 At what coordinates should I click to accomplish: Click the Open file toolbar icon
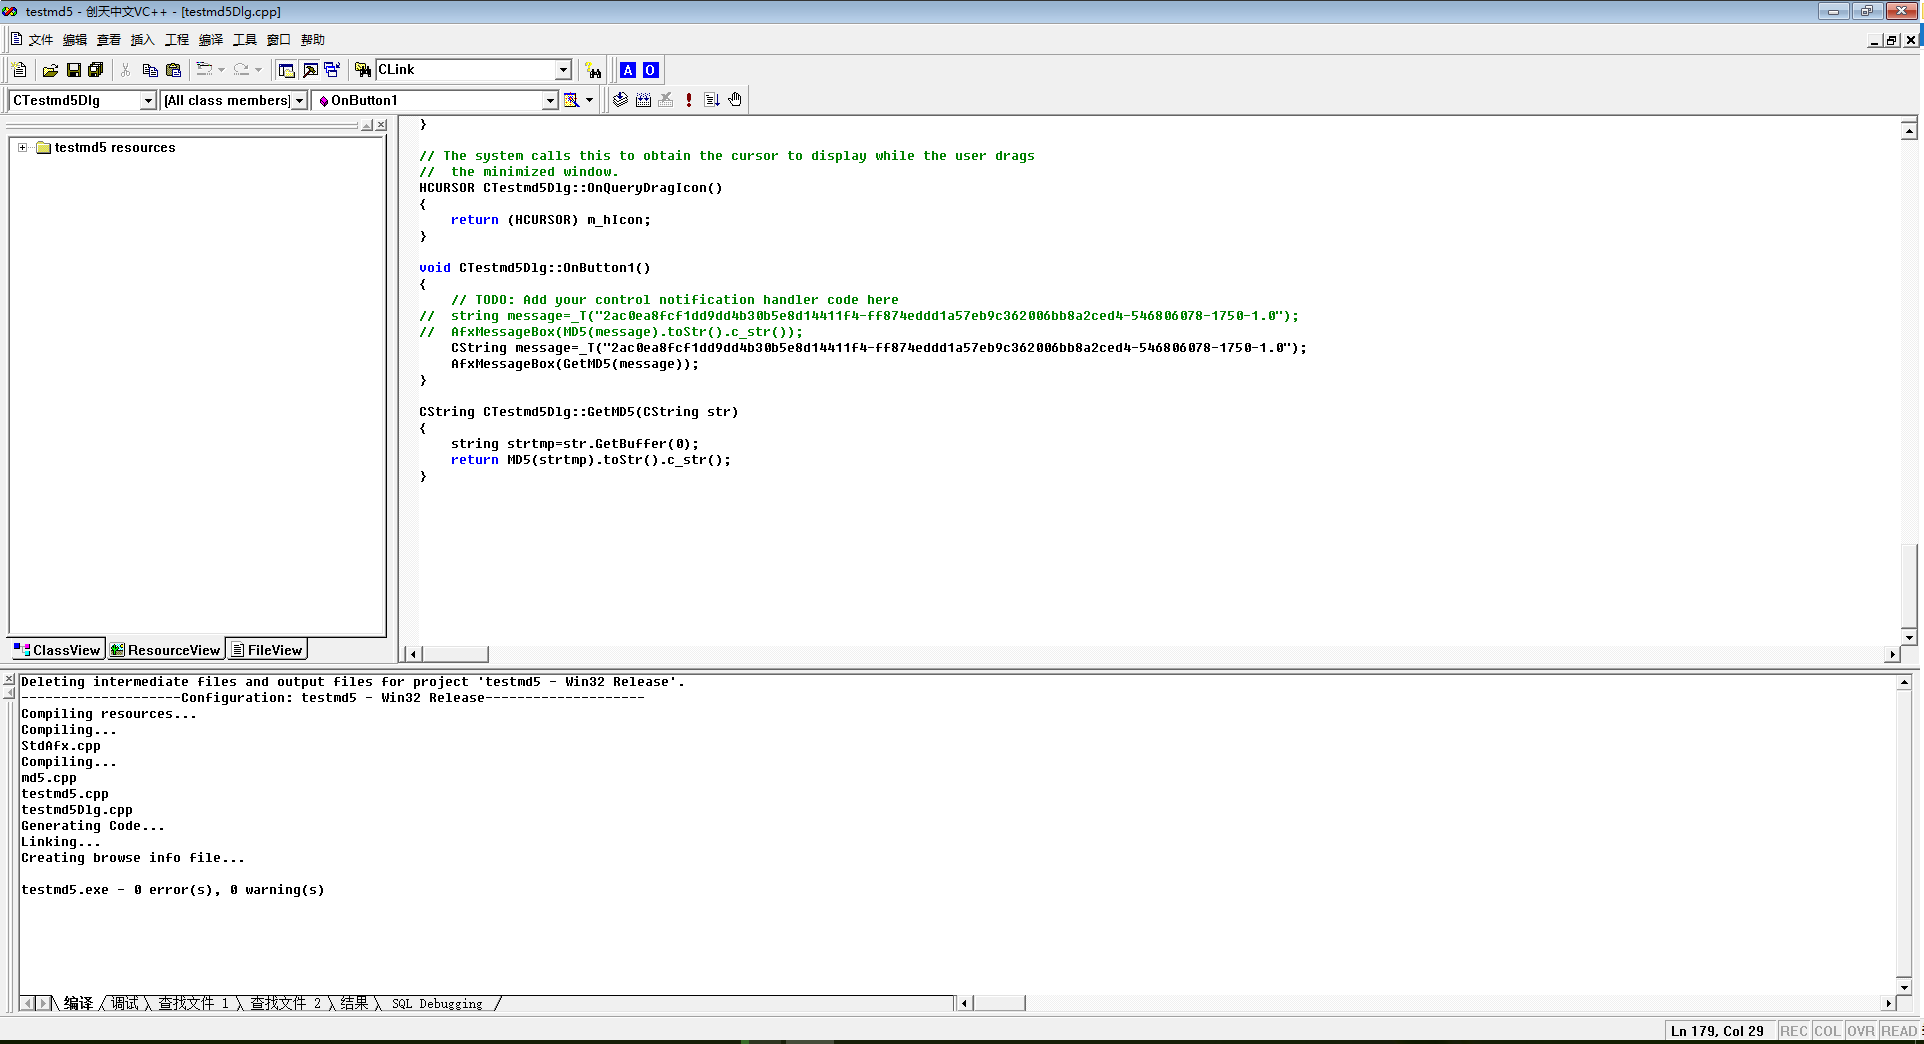[50, 70]
